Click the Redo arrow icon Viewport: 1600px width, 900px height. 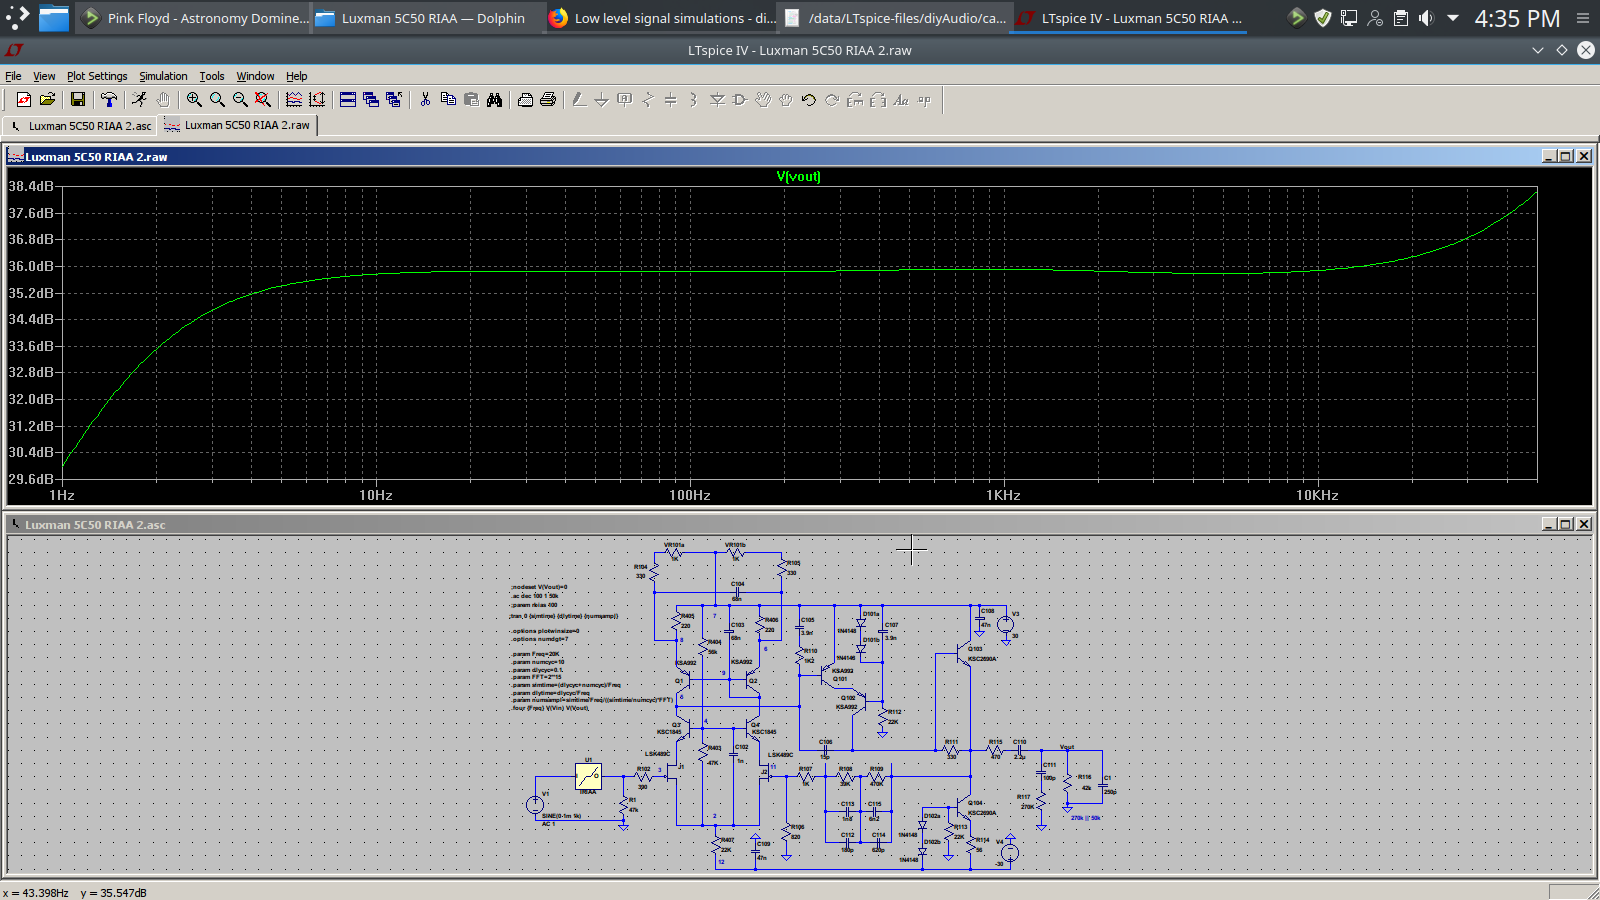coord(832,99)
